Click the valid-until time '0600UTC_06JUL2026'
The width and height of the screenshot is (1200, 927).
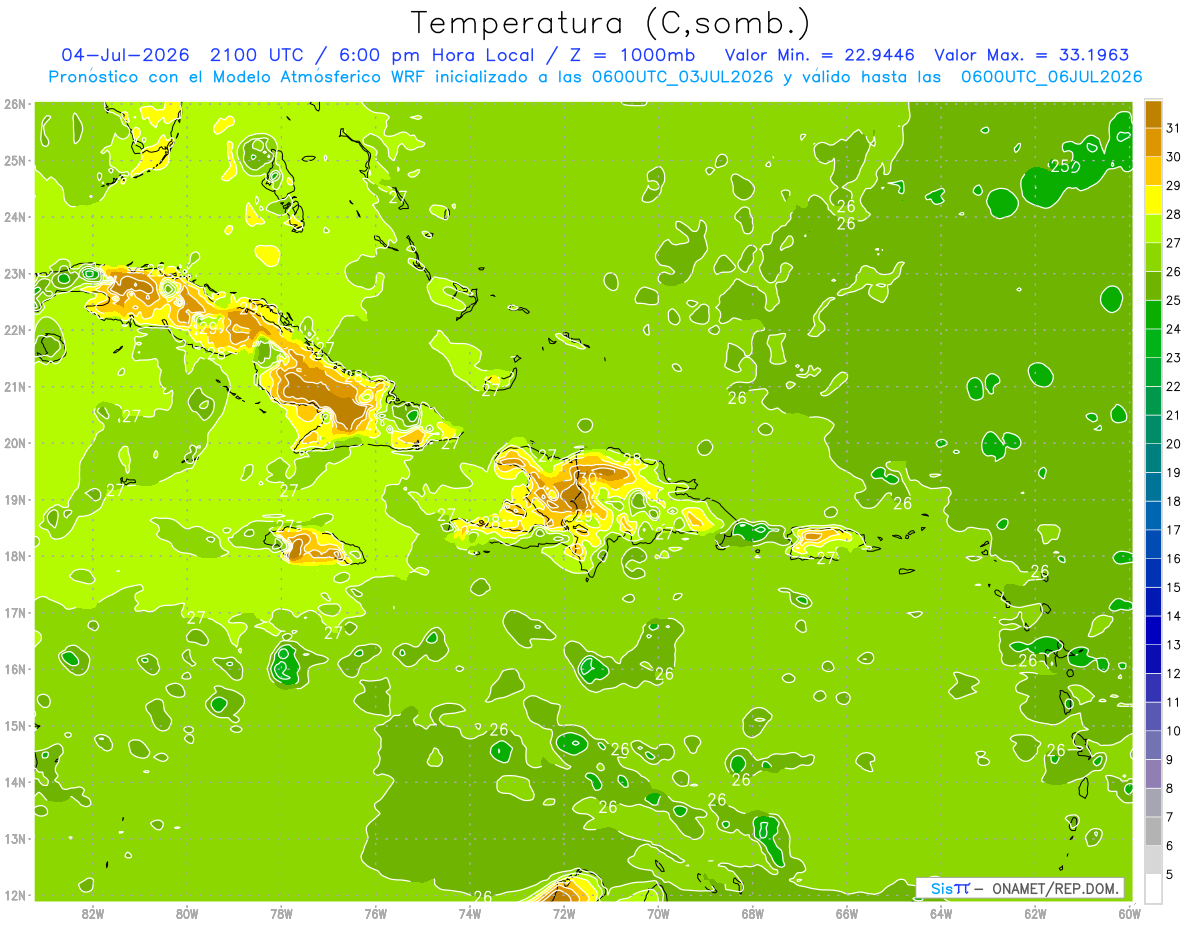pyautogui.click(x=1051, y=76)
